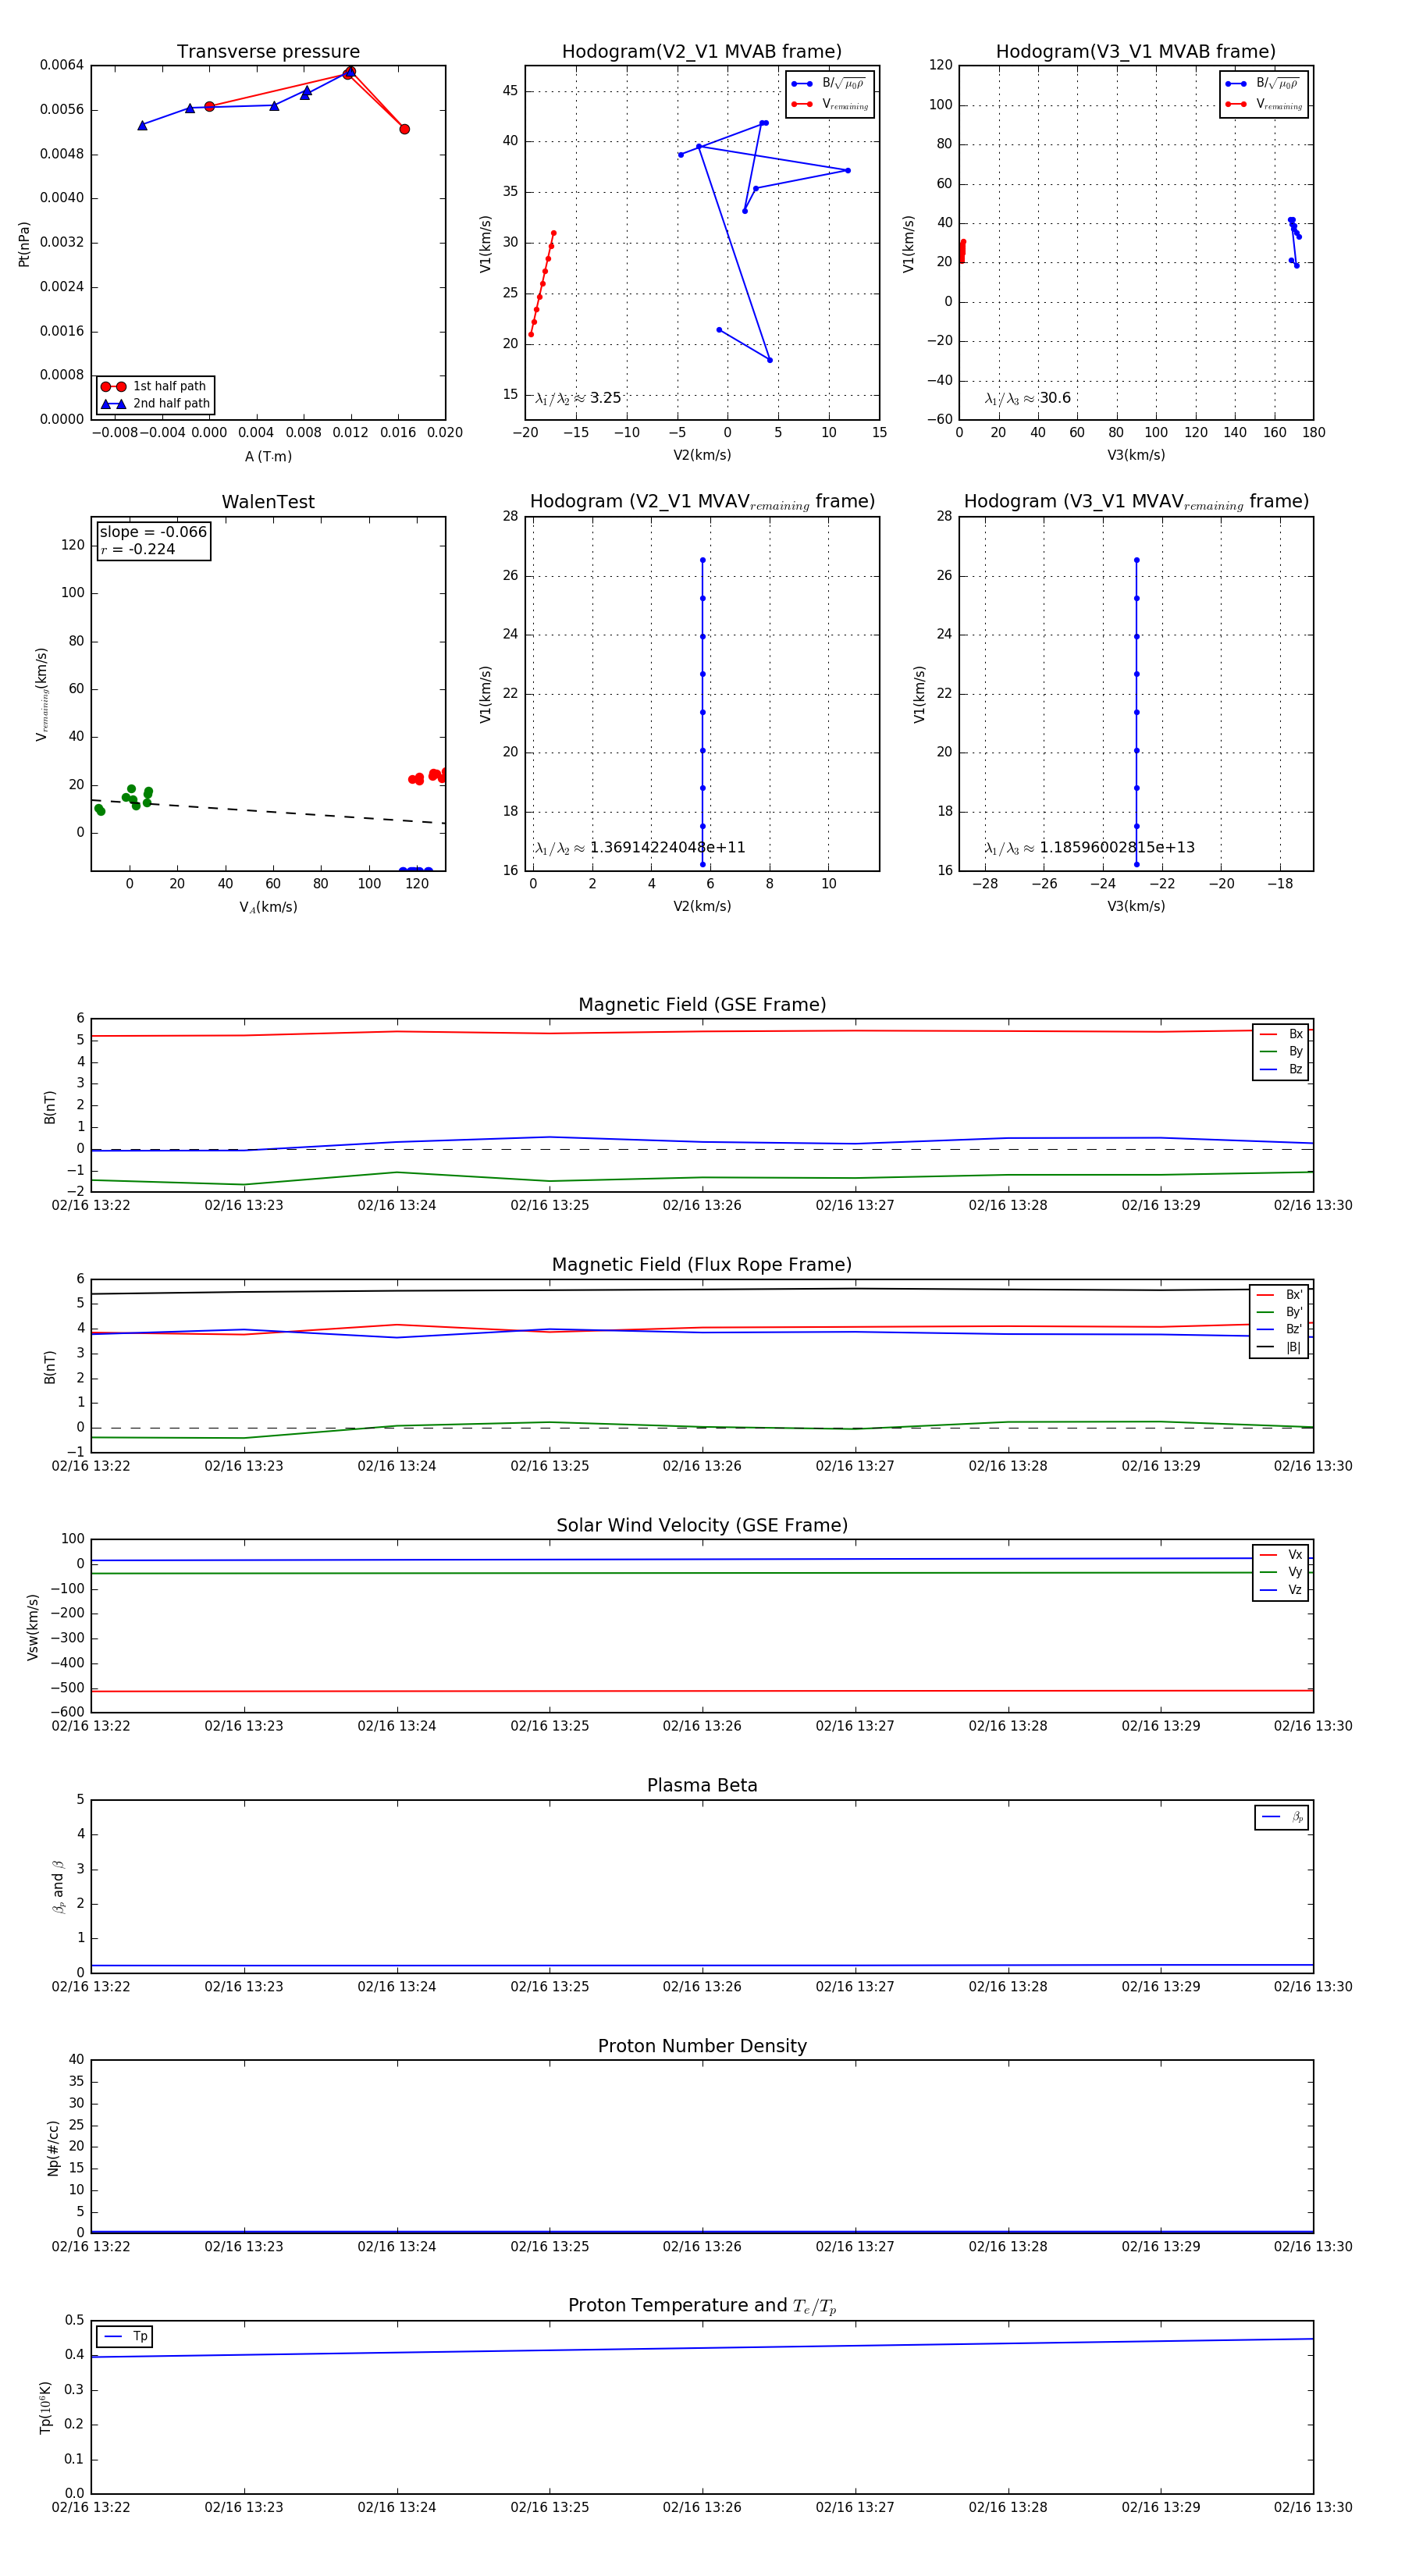Click the 'WalenTest' plot title
The height and width of the screenshot is (2576, 1405).
(268, 502)
